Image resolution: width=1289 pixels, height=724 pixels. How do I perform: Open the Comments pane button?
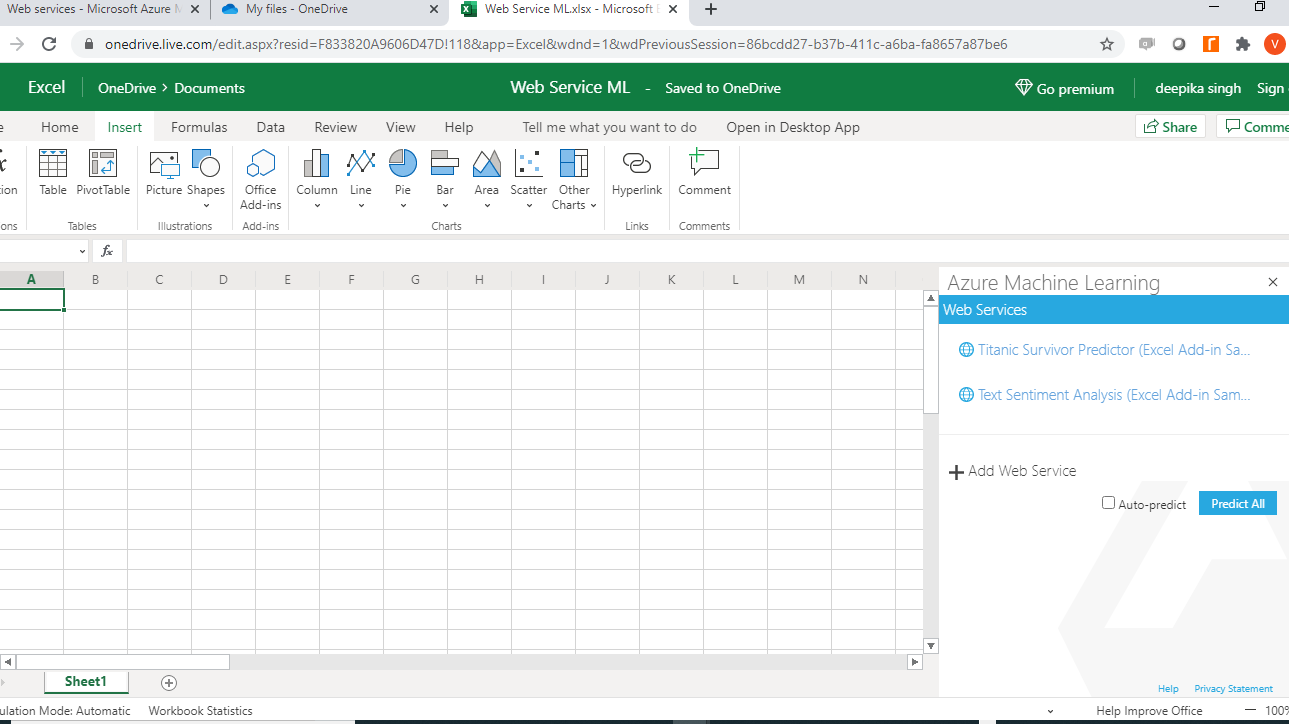(x=1254, y=127)
